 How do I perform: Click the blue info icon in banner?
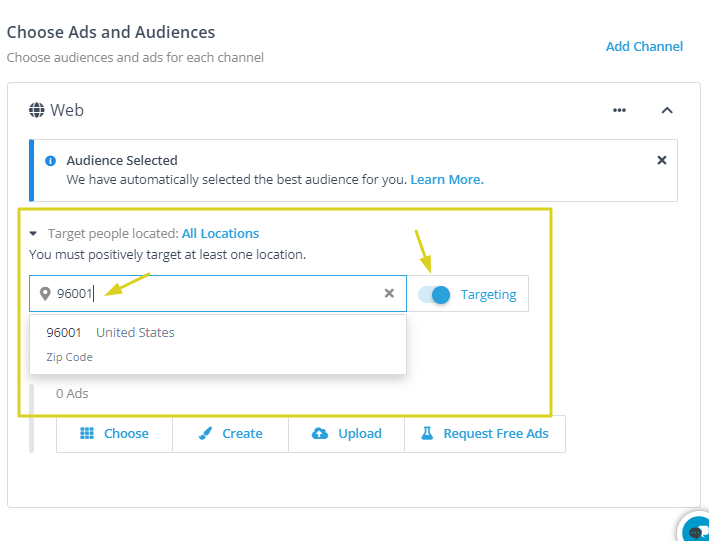tap(51, 161)
